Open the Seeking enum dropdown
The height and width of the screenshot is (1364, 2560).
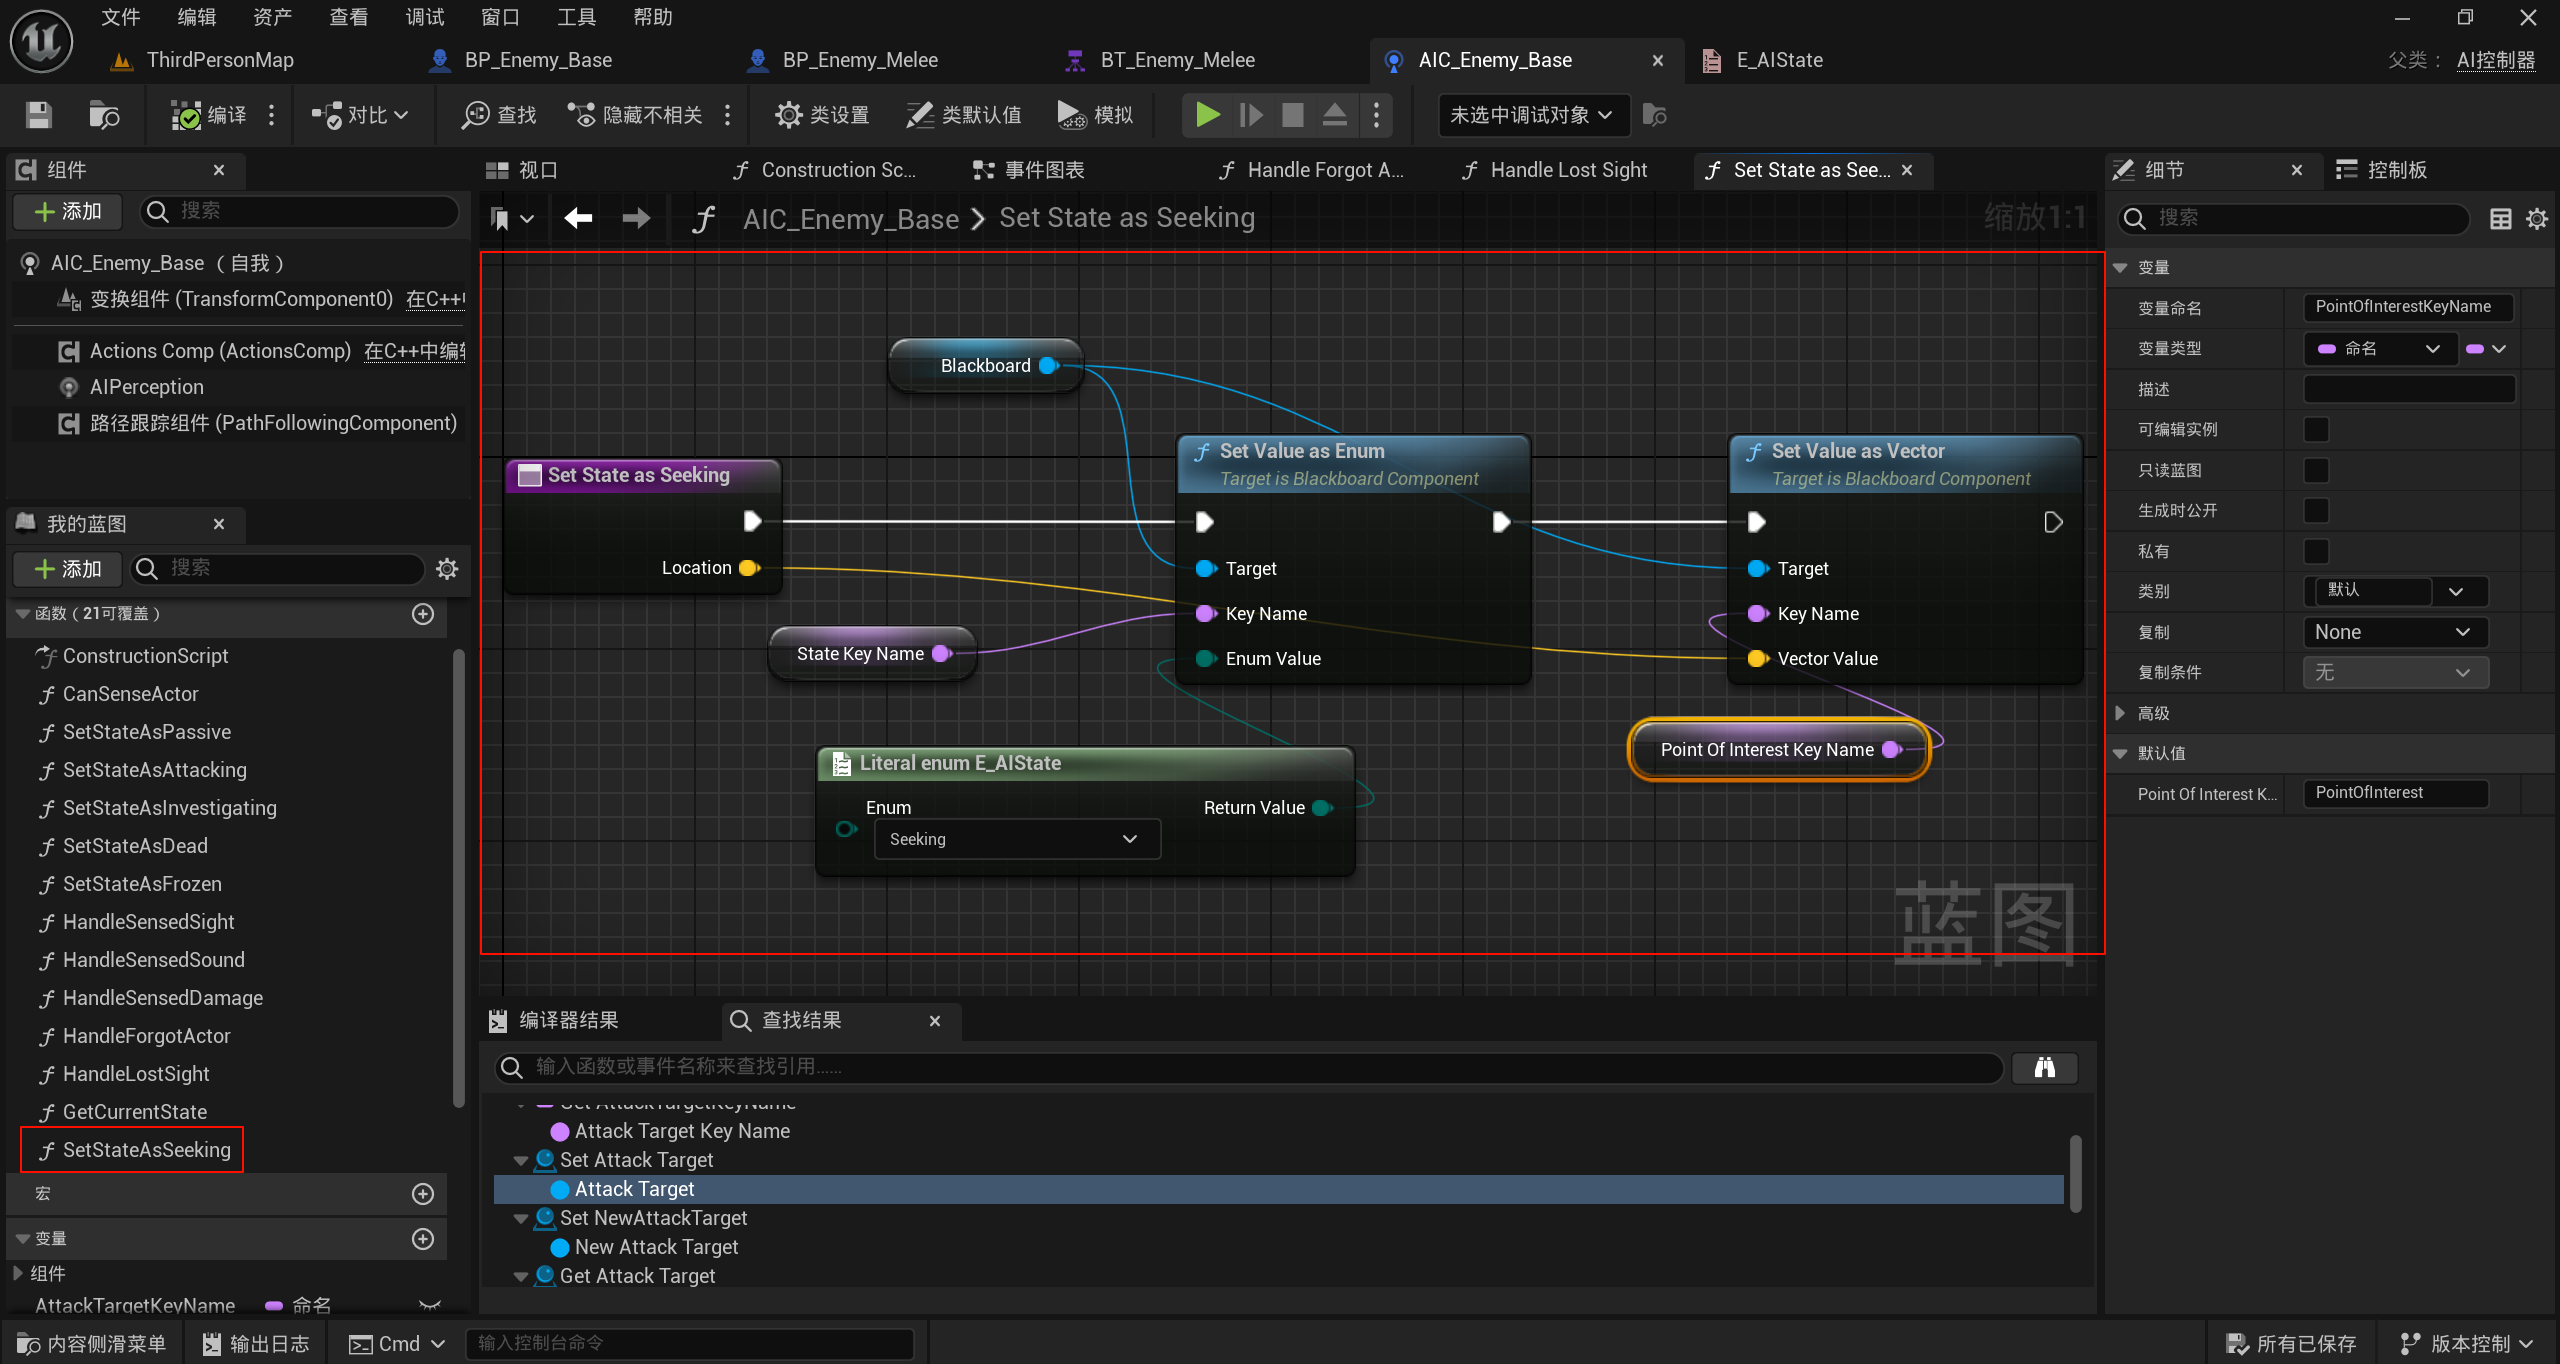pos(1016,839)
